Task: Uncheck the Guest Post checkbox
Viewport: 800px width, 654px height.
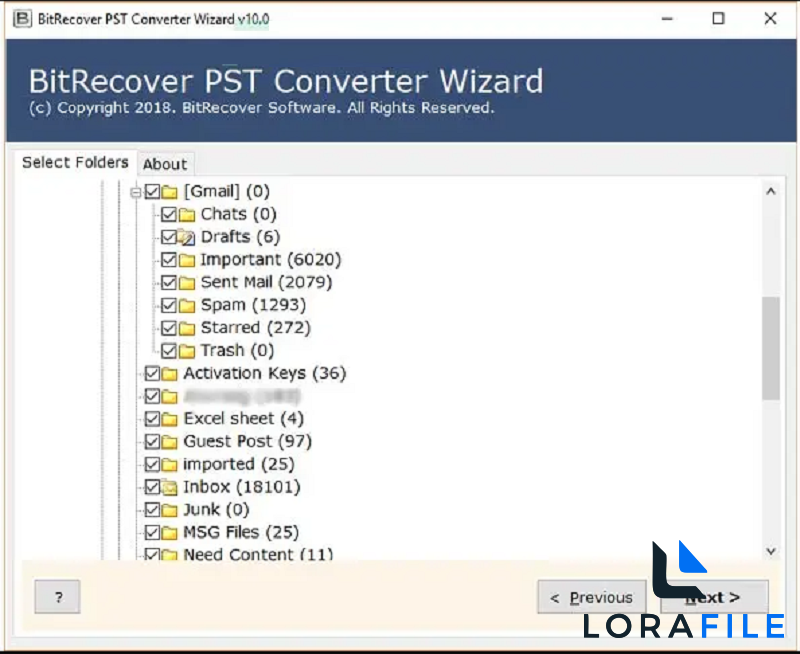Action: [x=152, y=441]
